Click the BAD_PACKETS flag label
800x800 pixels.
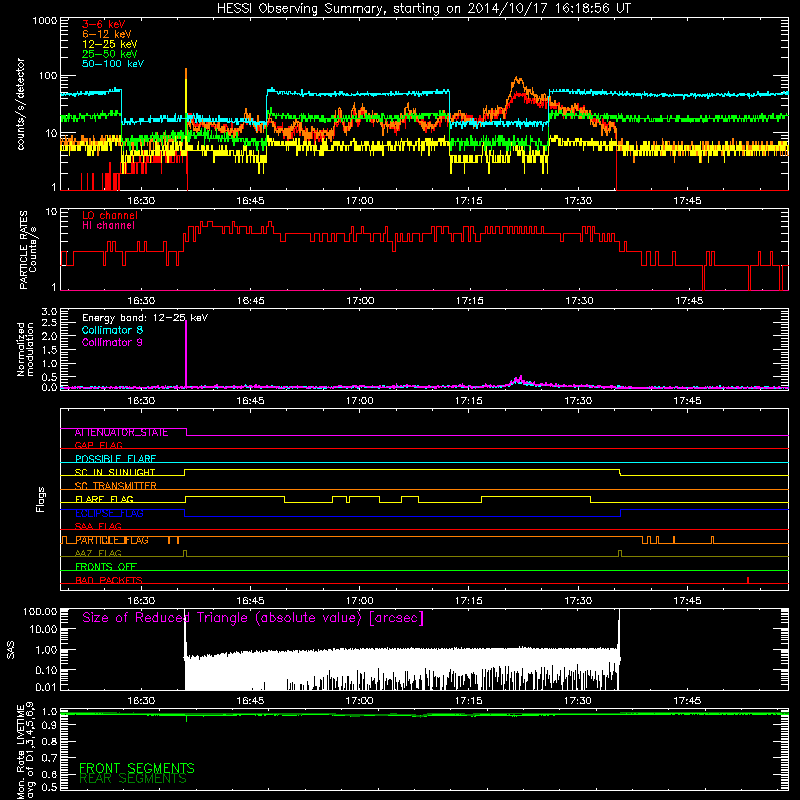[109, 581]
